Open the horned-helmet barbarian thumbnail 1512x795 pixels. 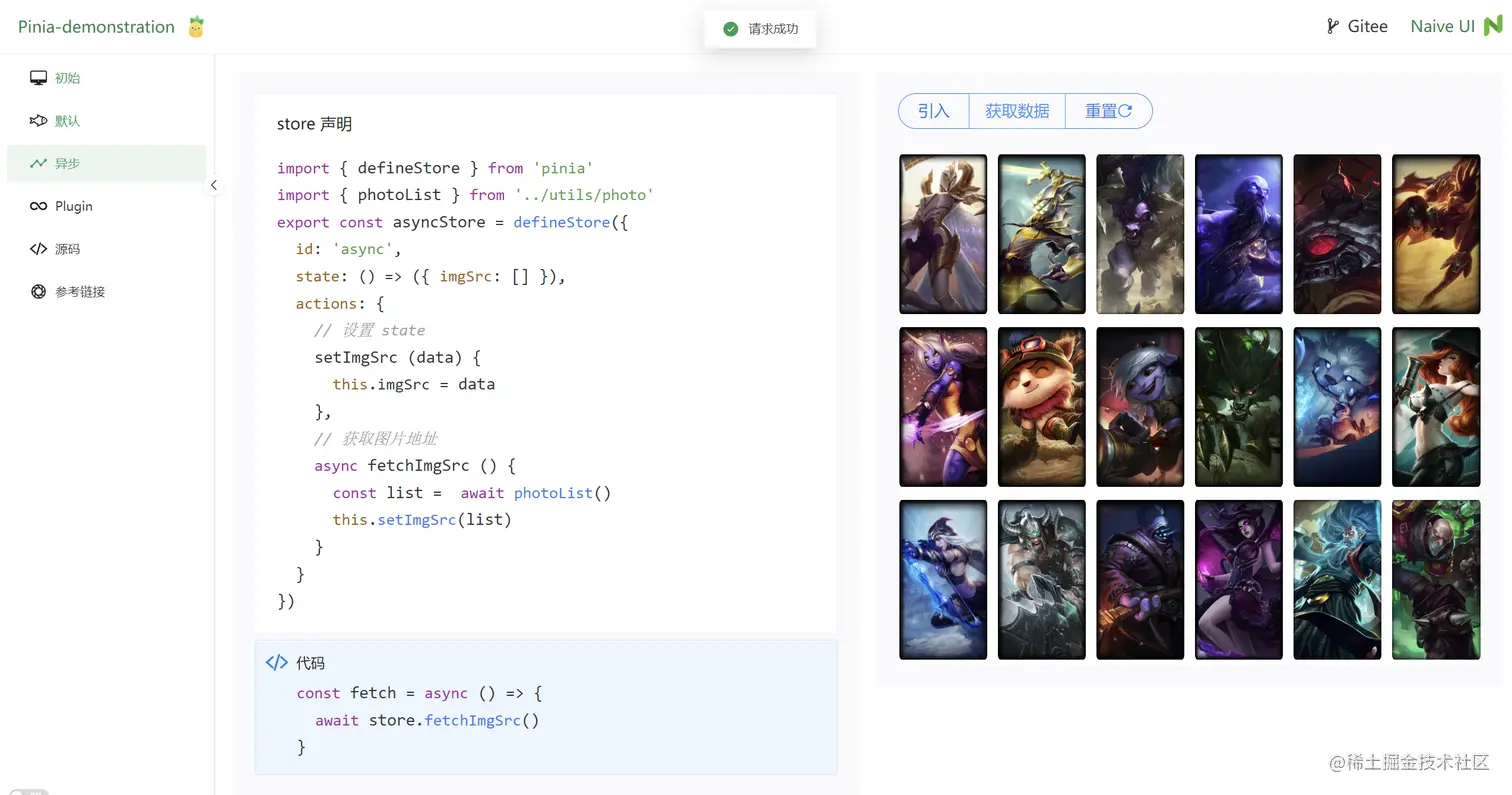tap(1041, 580)
